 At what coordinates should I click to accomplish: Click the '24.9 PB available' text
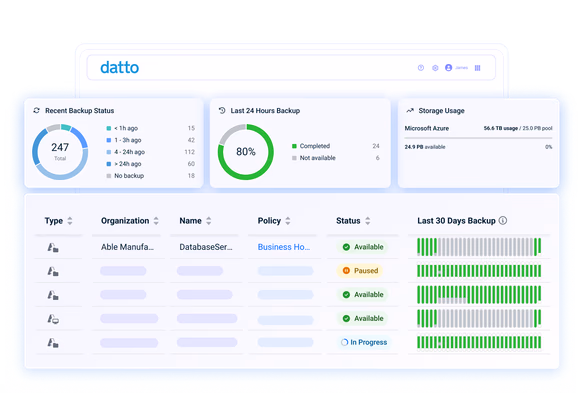tap(425, 147)
